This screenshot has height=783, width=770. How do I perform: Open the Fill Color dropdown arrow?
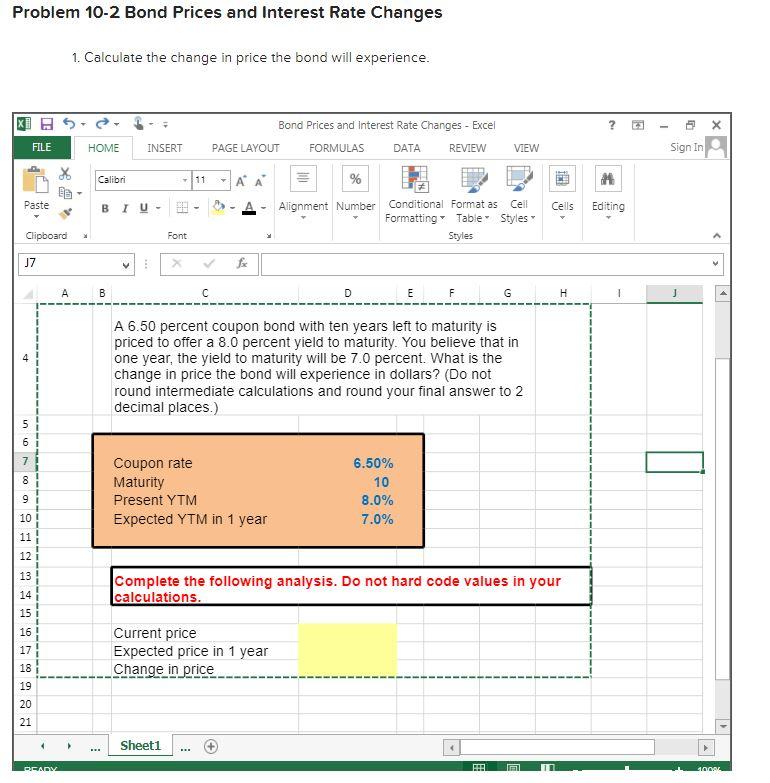232,208
